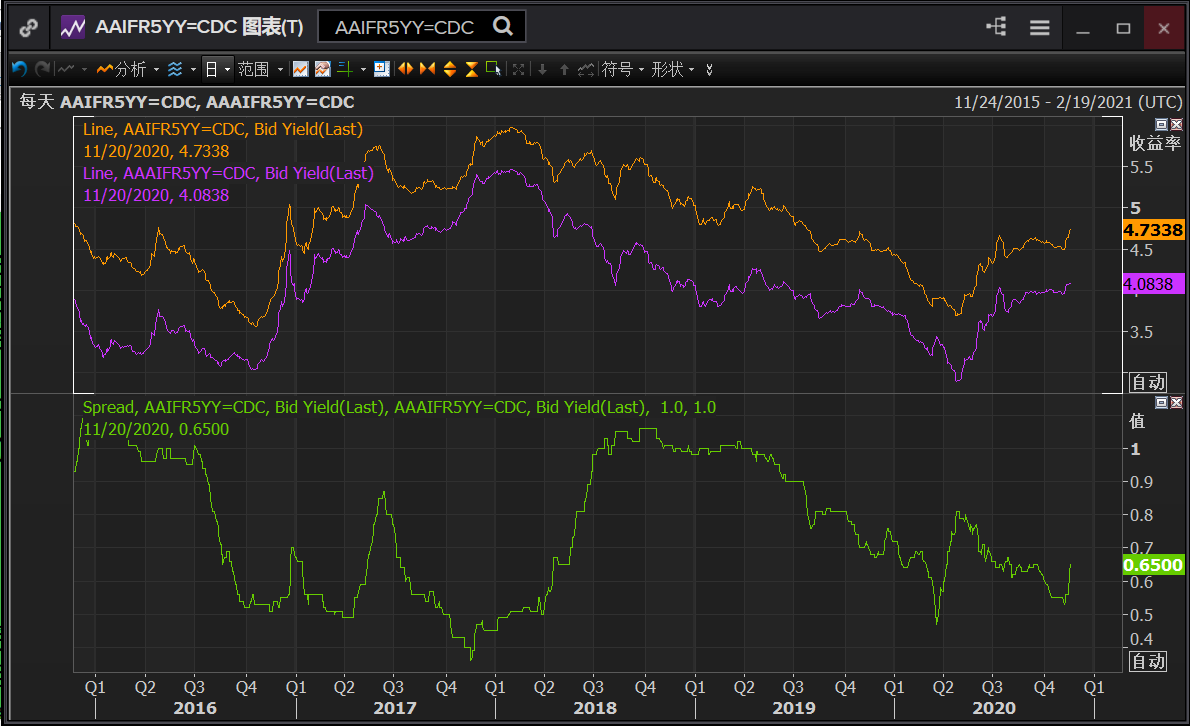The image size is (1190, 726).
Task: Click the blue crosshair plus icon
Action: point(382,69)
